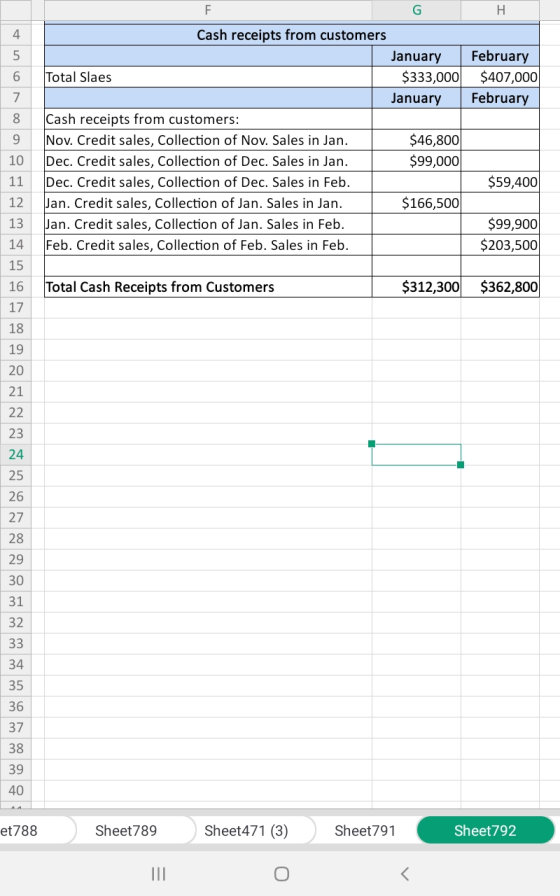Select the $203,500 cell

[x=500, y=245]
